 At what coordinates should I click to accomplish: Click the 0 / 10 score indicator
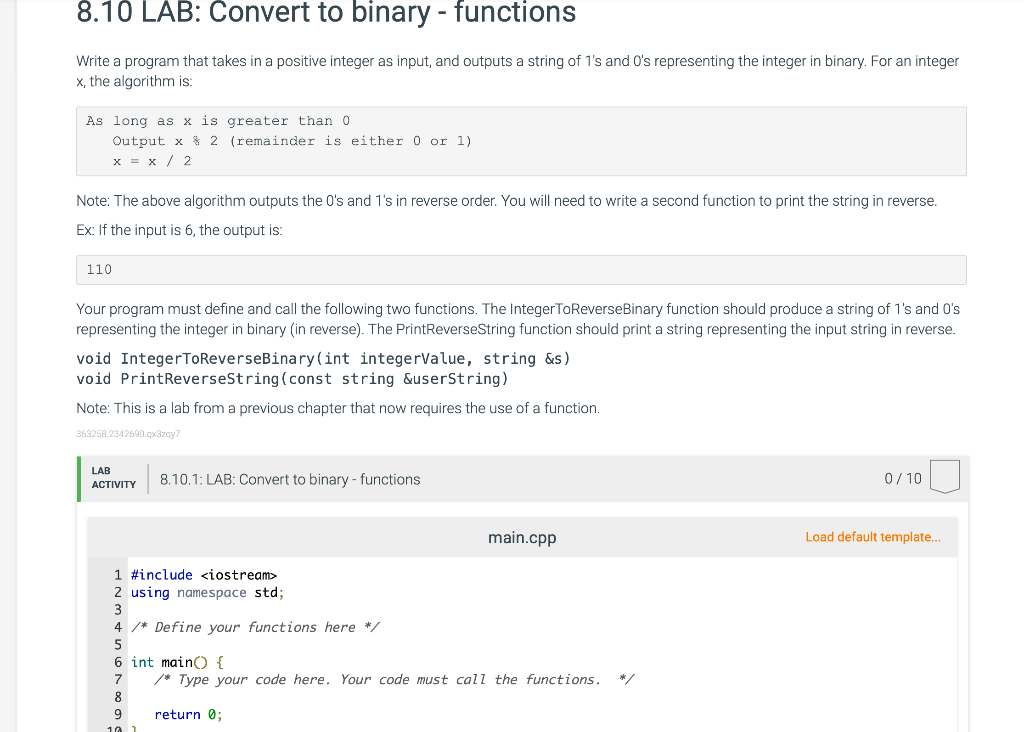point(903,479)
